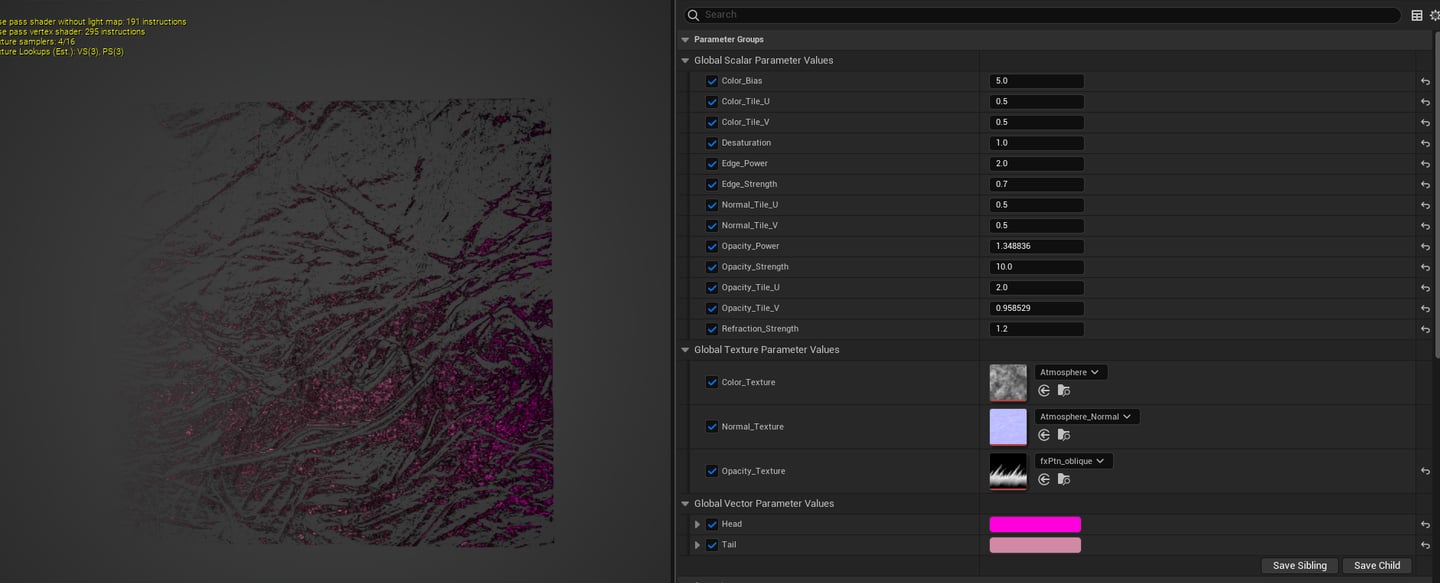Uncheck the Desaturation parameter checkbox
Viewport: 1440px width, 583px height.
(x=712, y=143)
